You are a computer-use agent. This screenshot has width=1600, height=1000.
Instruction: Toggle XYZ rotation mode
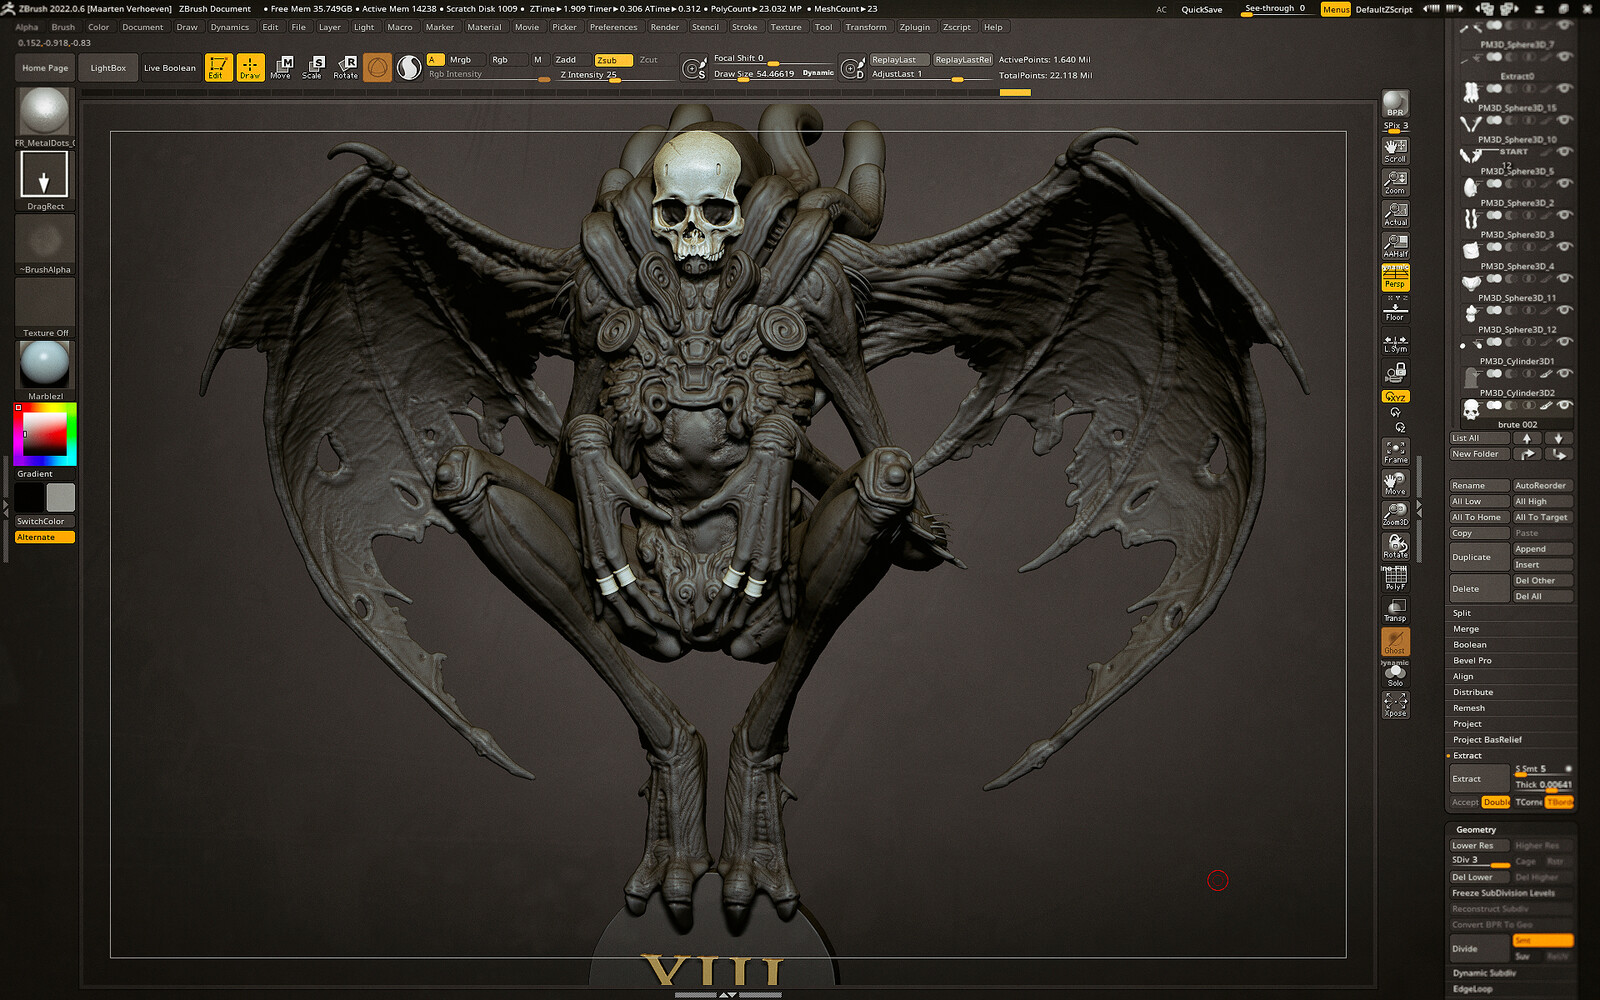[1395, 397]
